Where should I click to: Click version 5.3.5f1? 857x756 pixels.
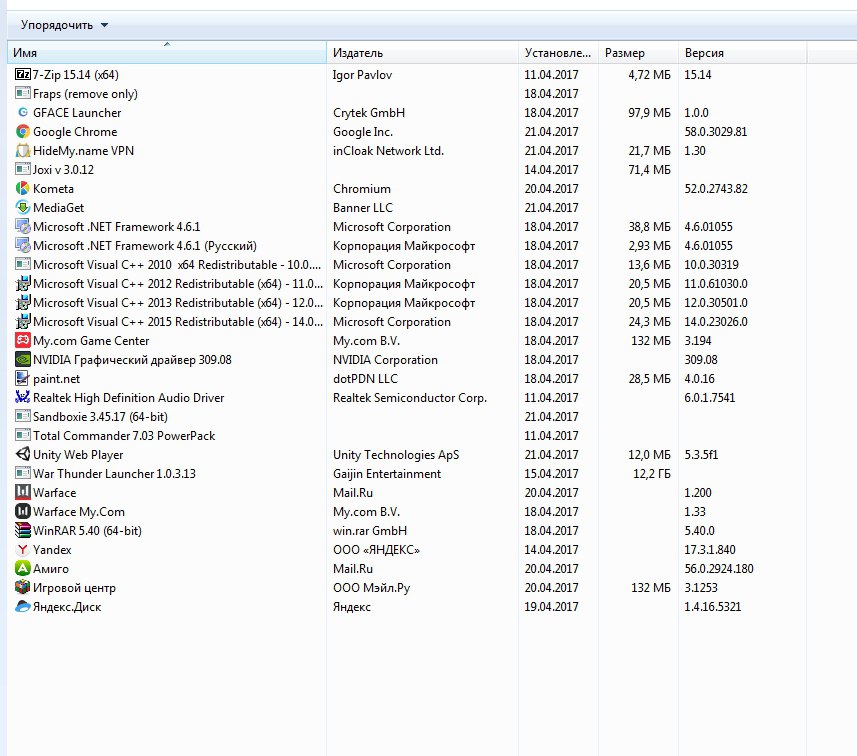click(x=701, y=455)
